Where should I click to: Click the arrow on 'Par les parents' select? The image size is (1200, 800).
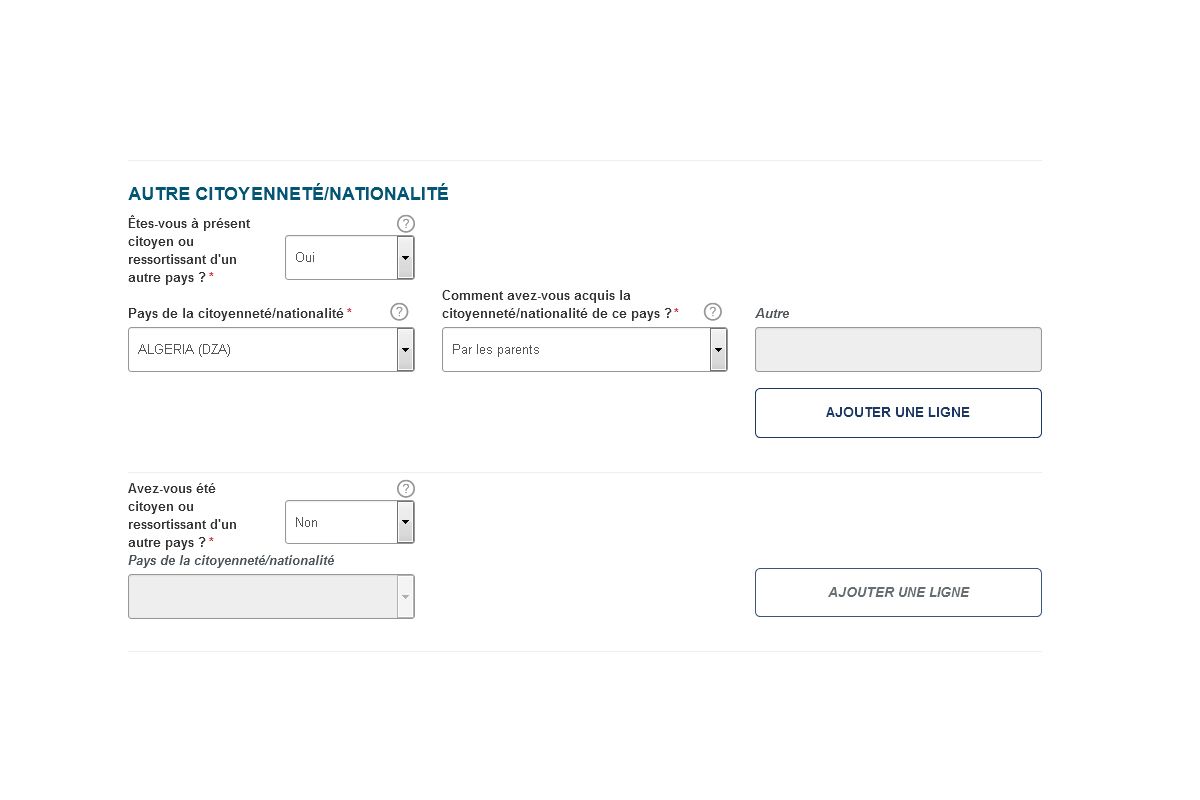pos(718,350)
